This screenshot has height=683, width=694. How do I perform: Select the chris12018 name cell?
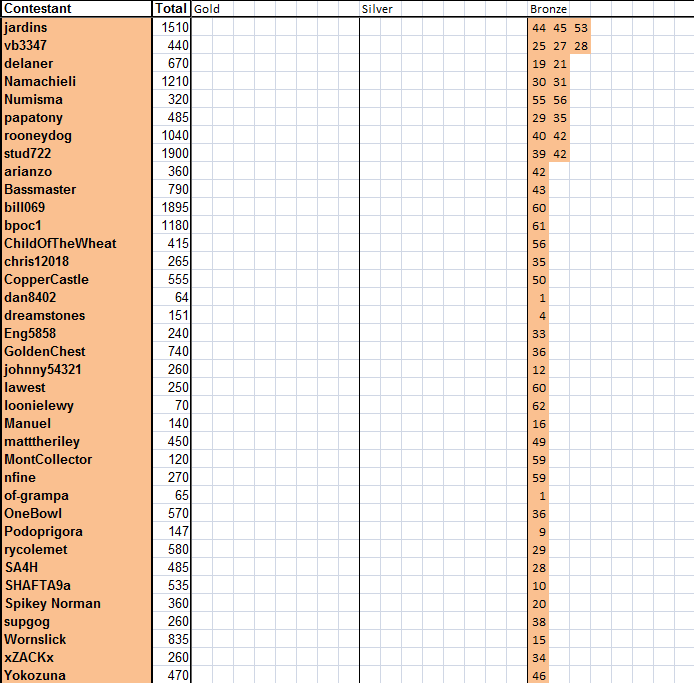[77, 262]
